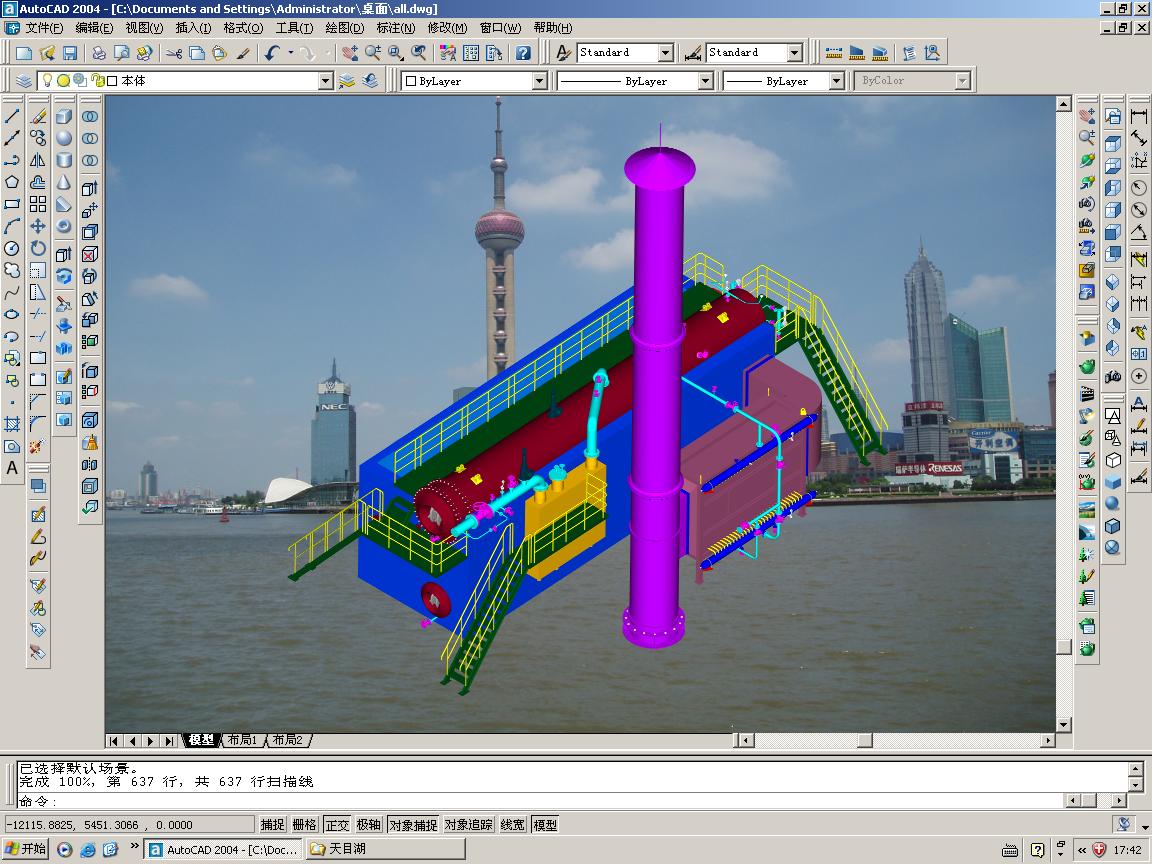This screenshot has height=864, width=1152.
Task: Activate Pan realtime hand tool
Action: [x=350, y=53]
